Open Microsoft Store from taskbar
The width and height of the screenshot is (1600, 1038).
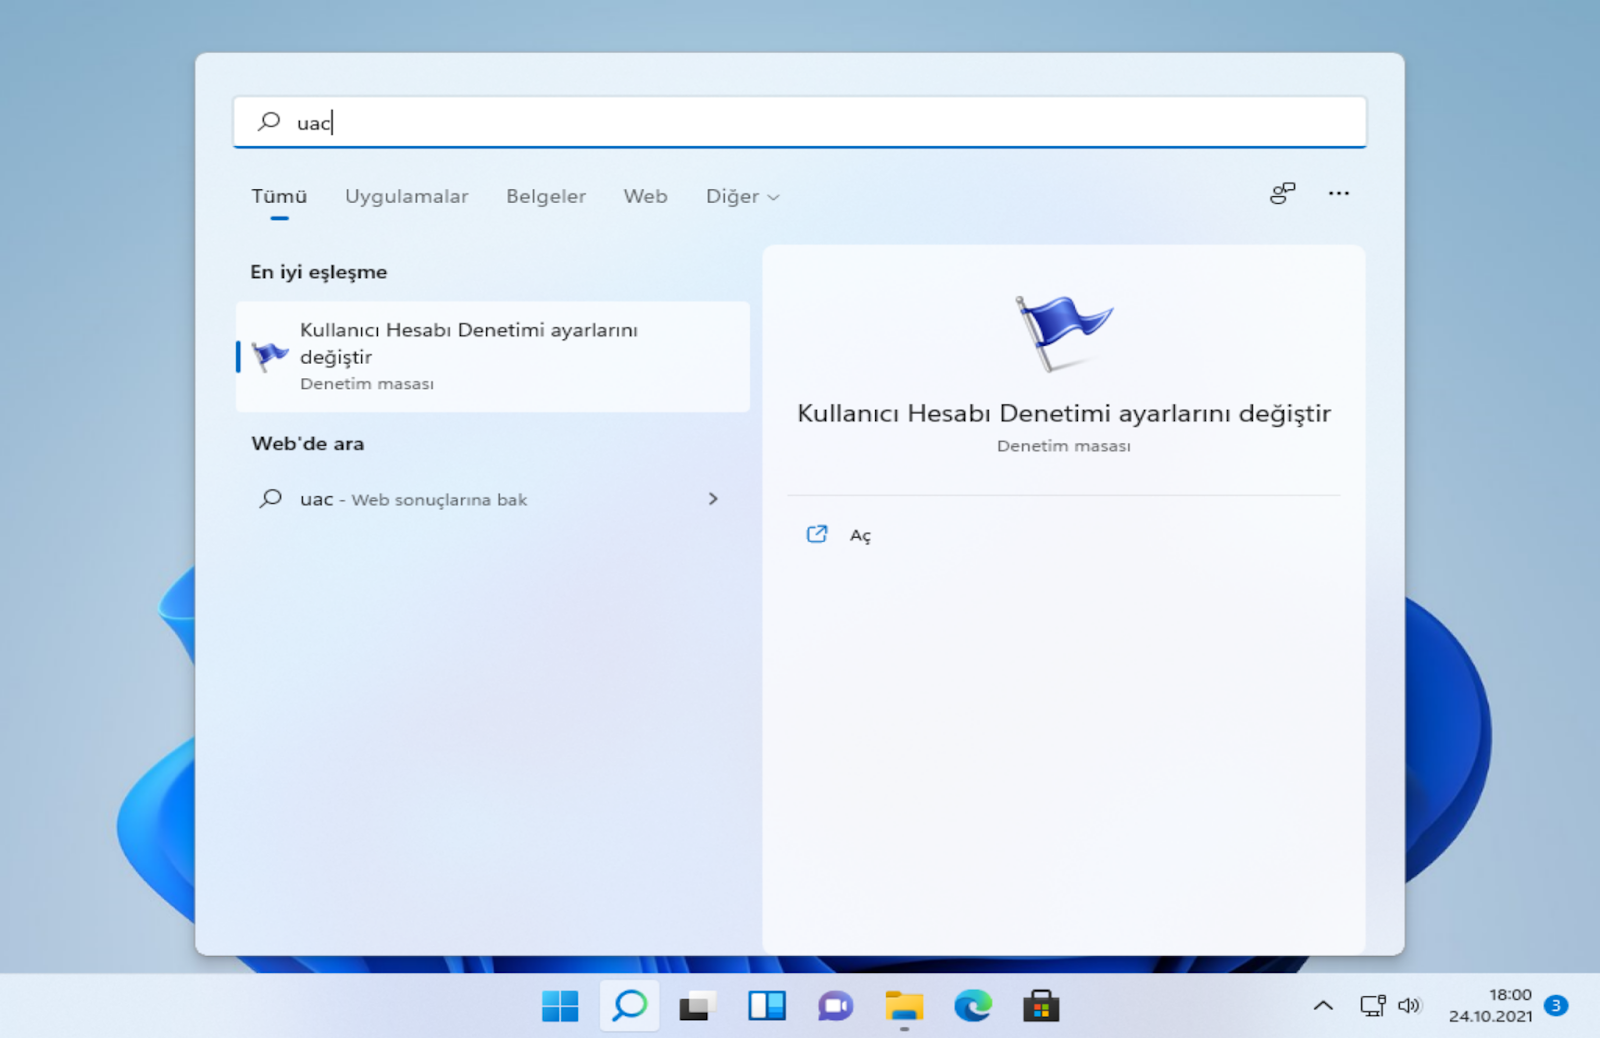1041,1006
